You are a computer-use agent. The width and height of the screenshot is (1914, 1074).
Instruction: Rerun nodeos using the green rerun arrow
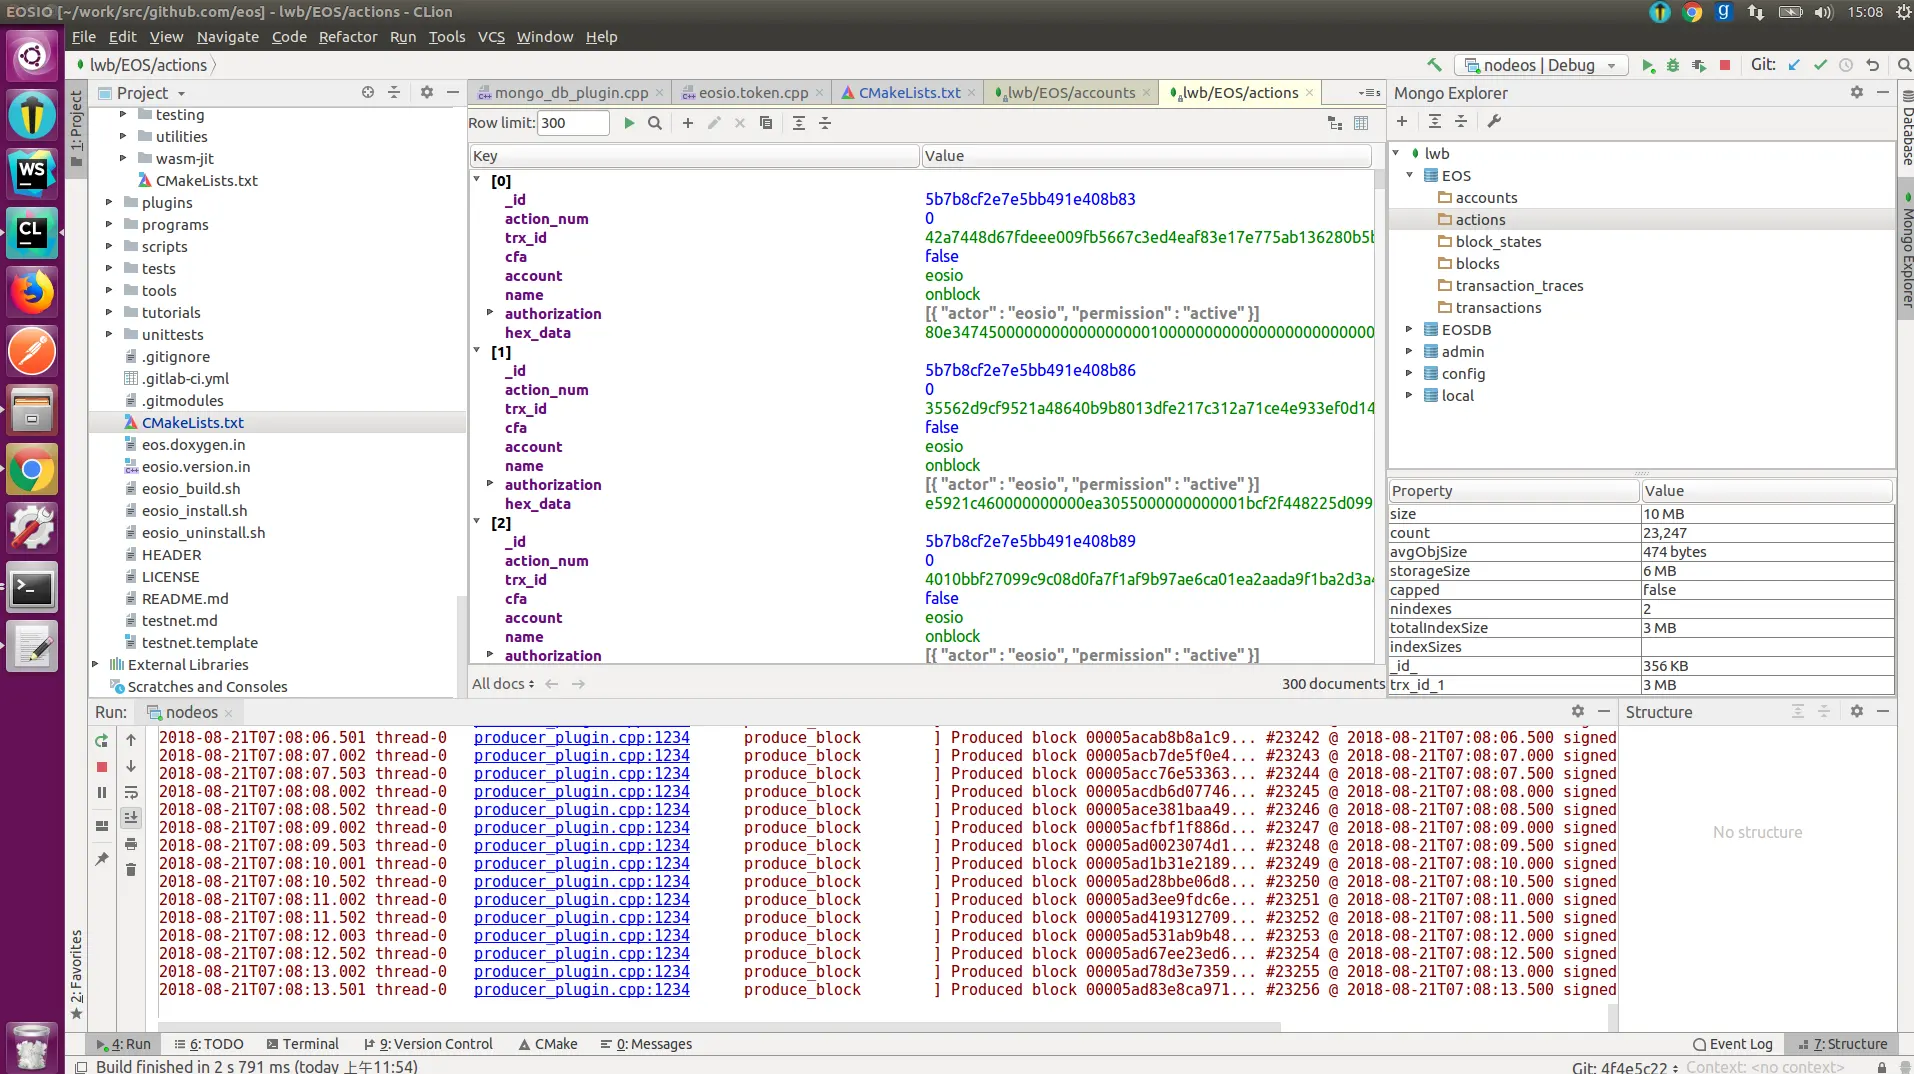coord(101,741)
